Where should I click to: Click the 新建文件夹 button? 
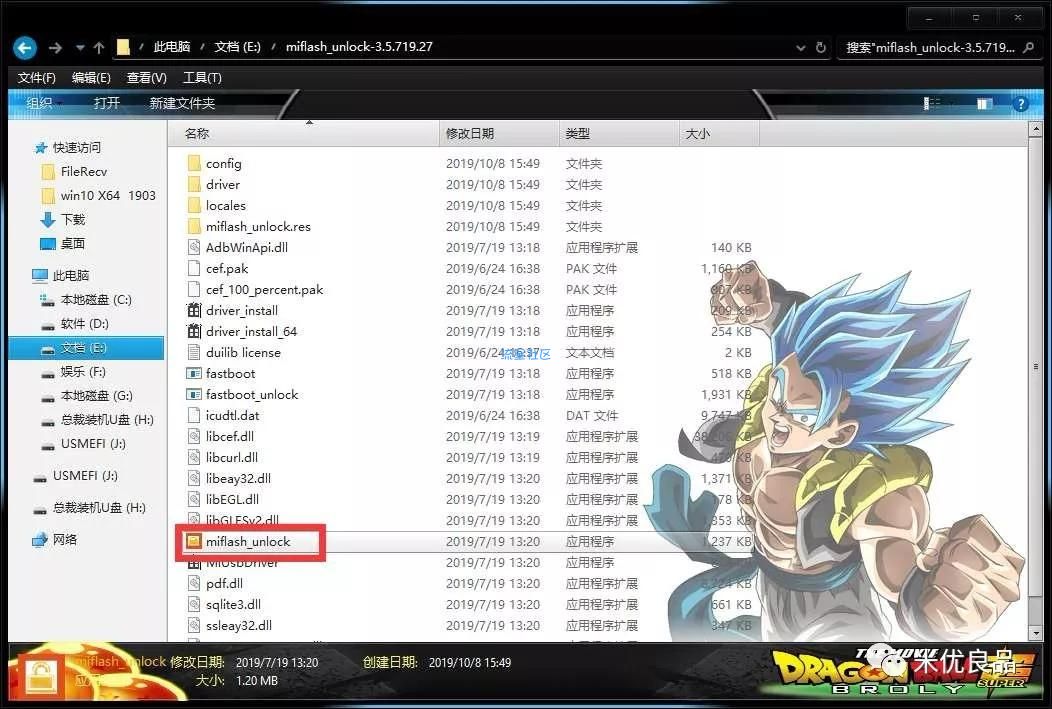(182, 103)
